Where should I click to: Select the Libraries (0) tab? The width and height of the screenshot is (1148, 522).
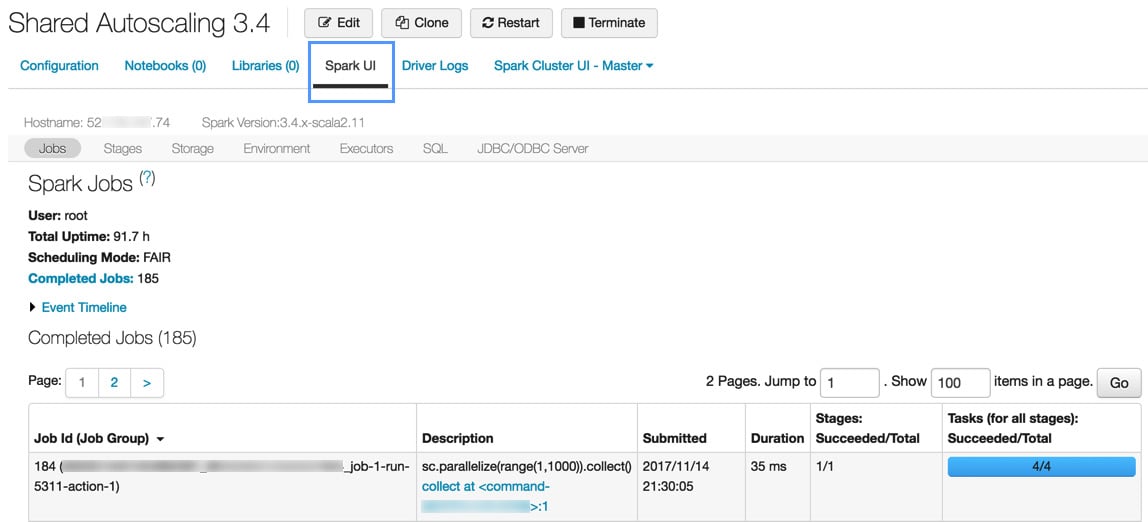click(265, 66)
